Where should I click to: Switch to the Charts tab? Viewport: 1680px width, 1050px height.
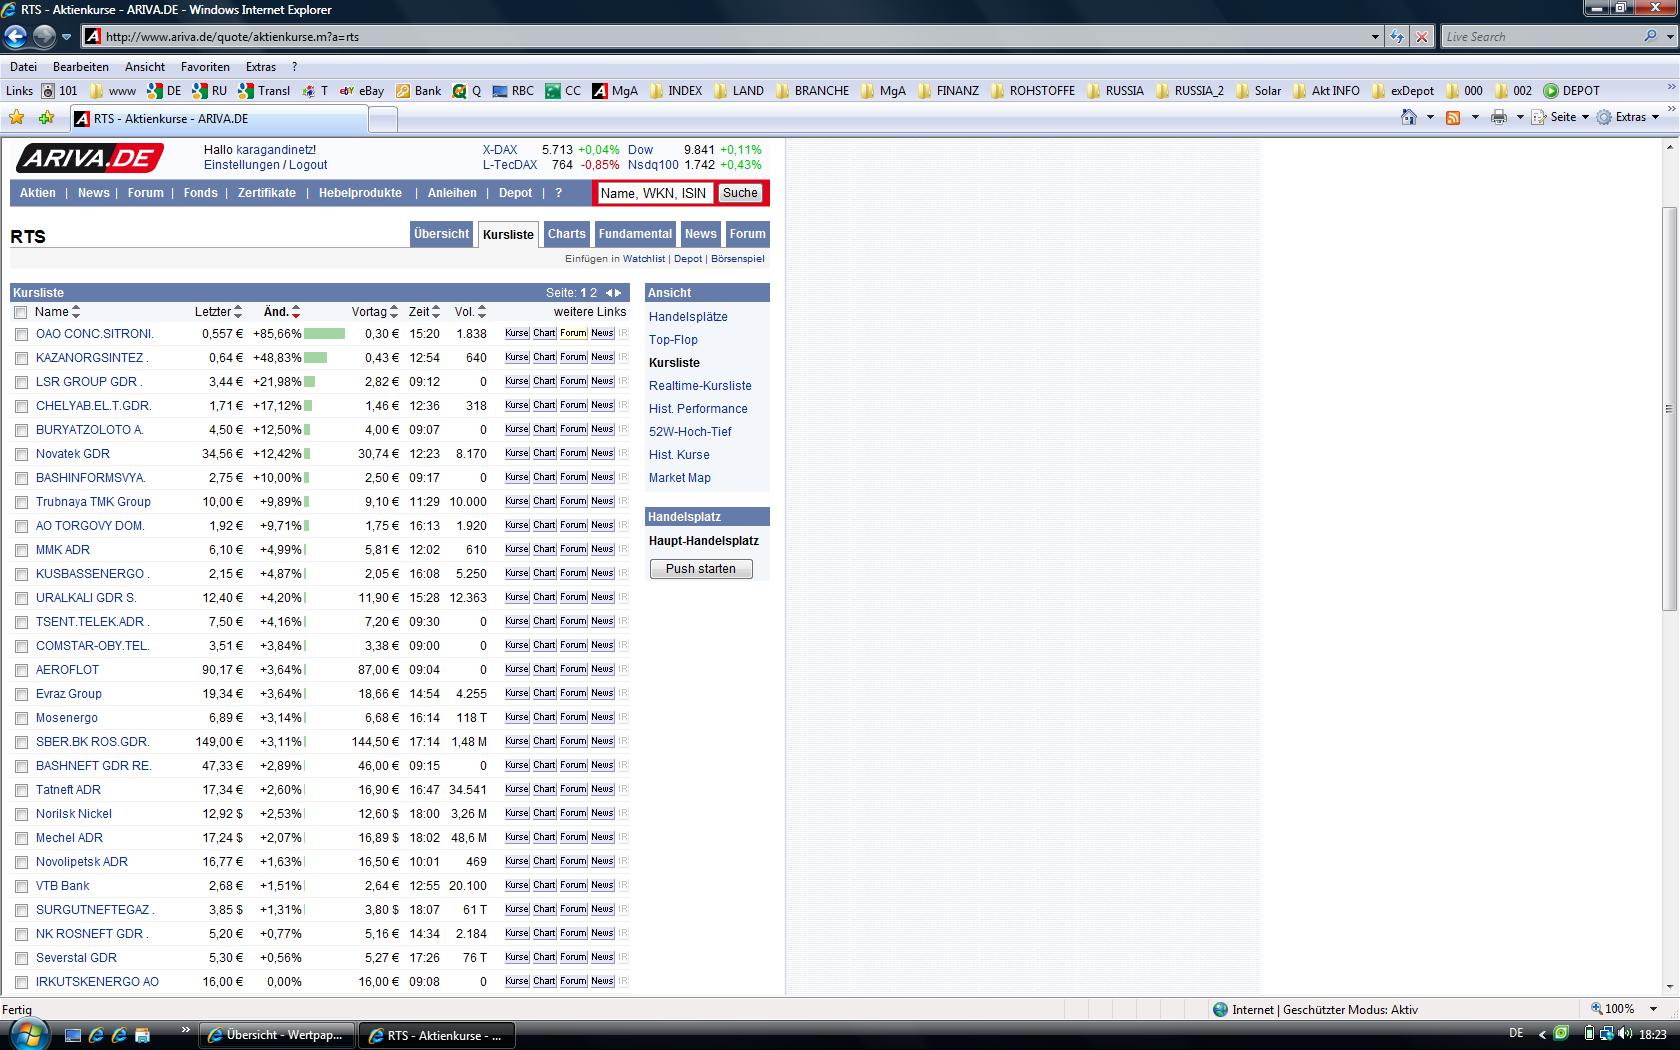566,234
